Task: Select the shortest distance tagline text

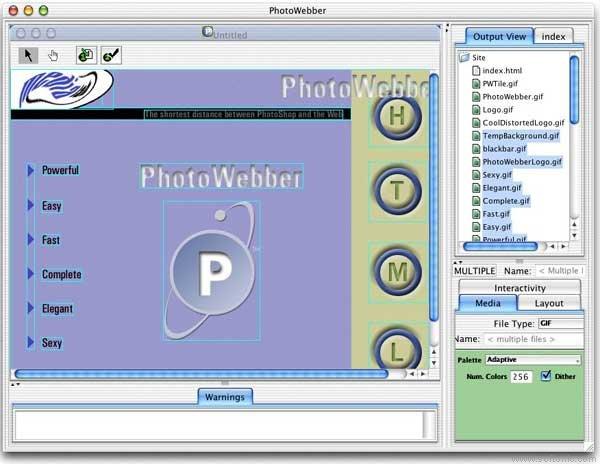Action: click(244, 114)
